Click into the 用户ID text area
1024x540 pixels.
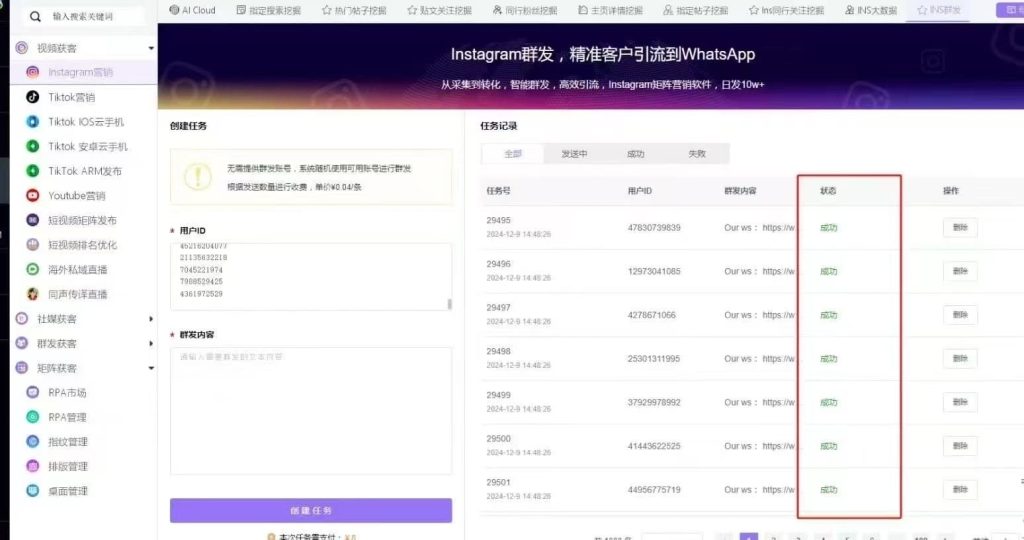tap(311, 277)
